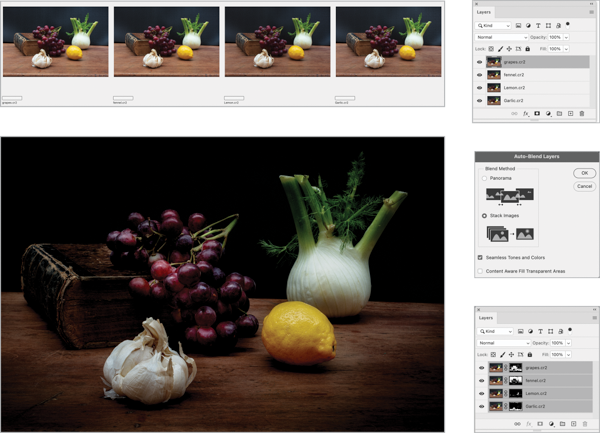Lock all in the maskless Layers panel
600x433 pixels.
pyautogui.click(x=528, y=49)
